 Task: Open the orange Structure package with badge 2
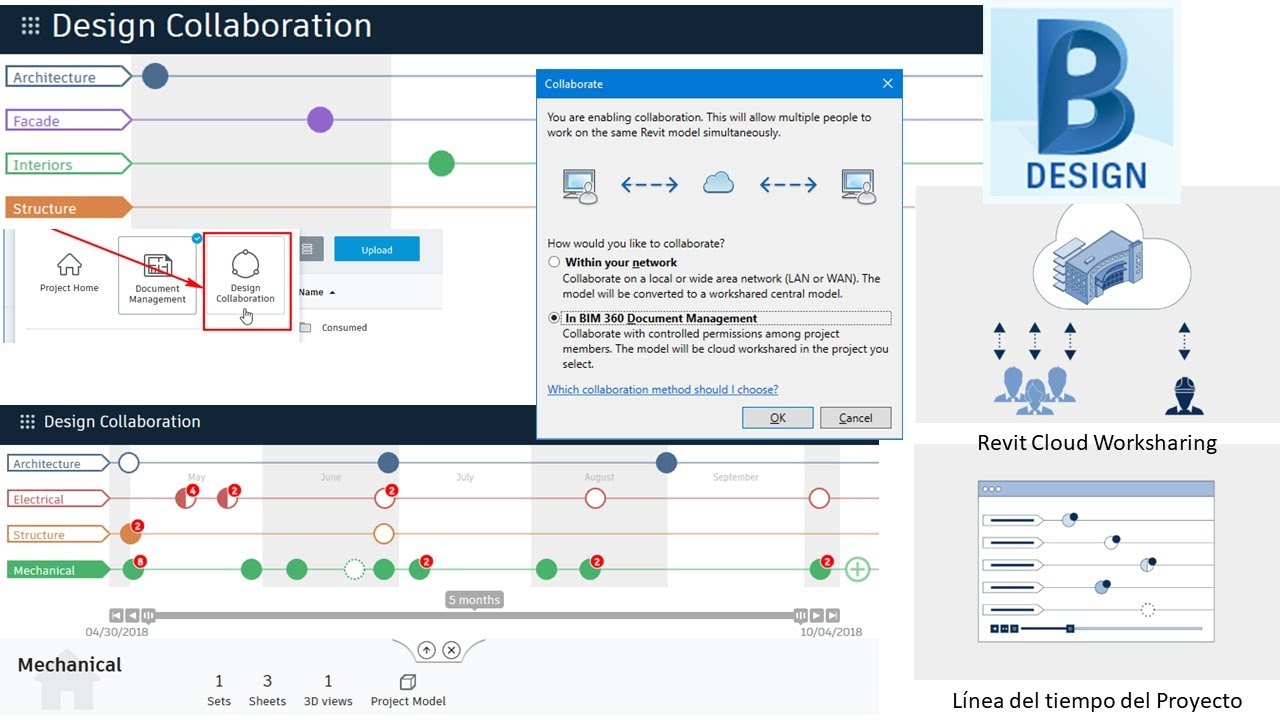[131, 532]
